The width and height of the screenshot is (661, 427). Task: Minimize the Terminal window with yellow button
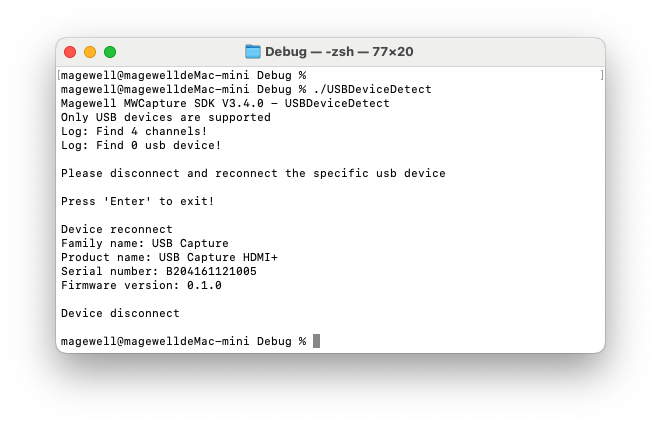(x=90, y=52)
